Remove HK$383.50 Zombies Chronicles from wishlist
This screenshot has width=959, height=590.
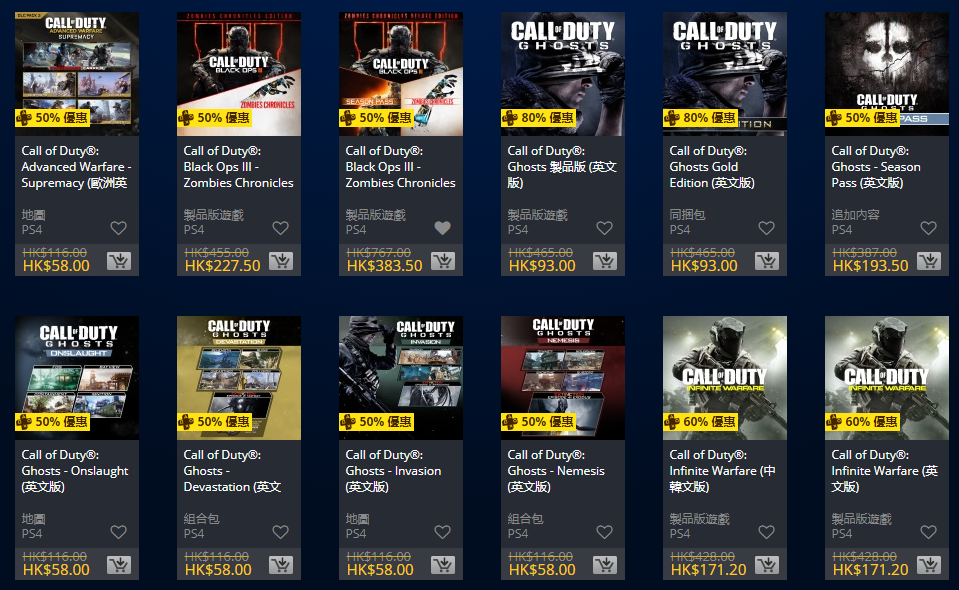tap(443, 228)
